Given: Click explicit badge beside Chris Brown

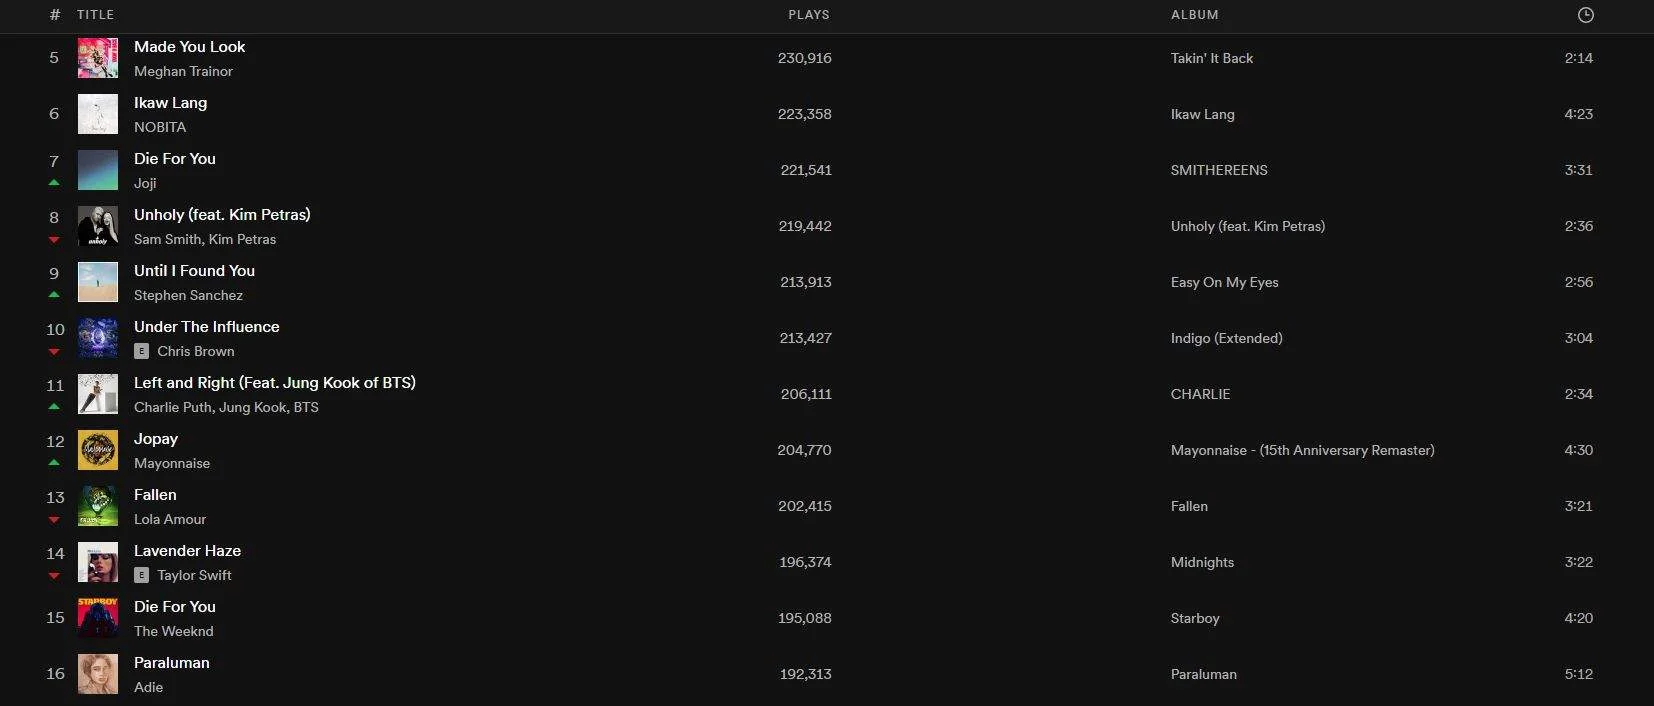Looking at the screenshot, I should 141,351.
